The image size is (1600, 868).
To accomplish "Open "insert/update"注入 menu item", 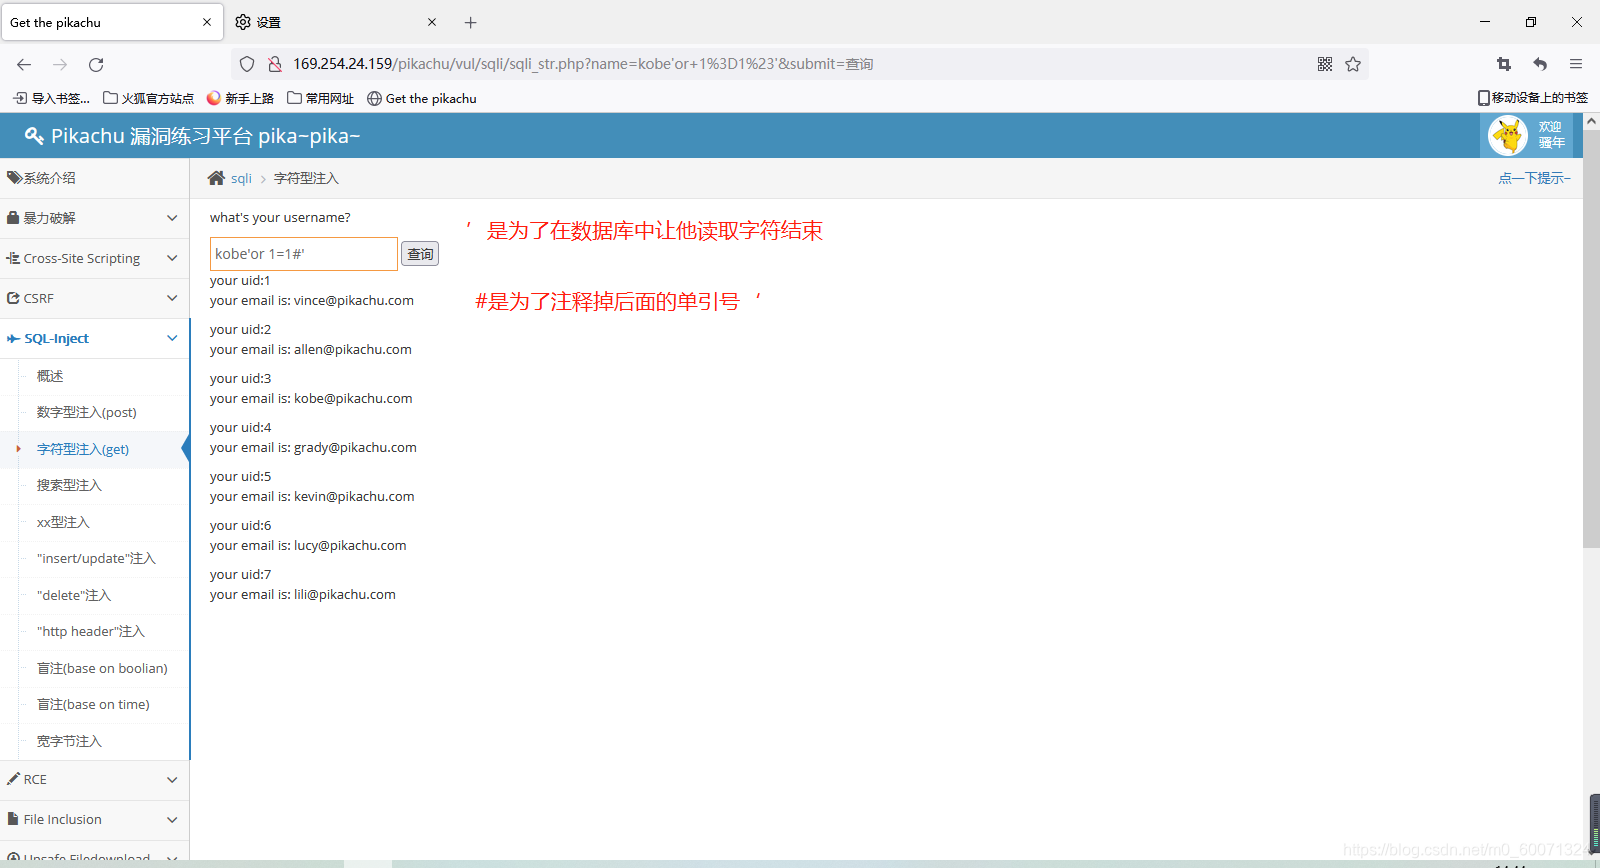I will [x=96, y=558].
